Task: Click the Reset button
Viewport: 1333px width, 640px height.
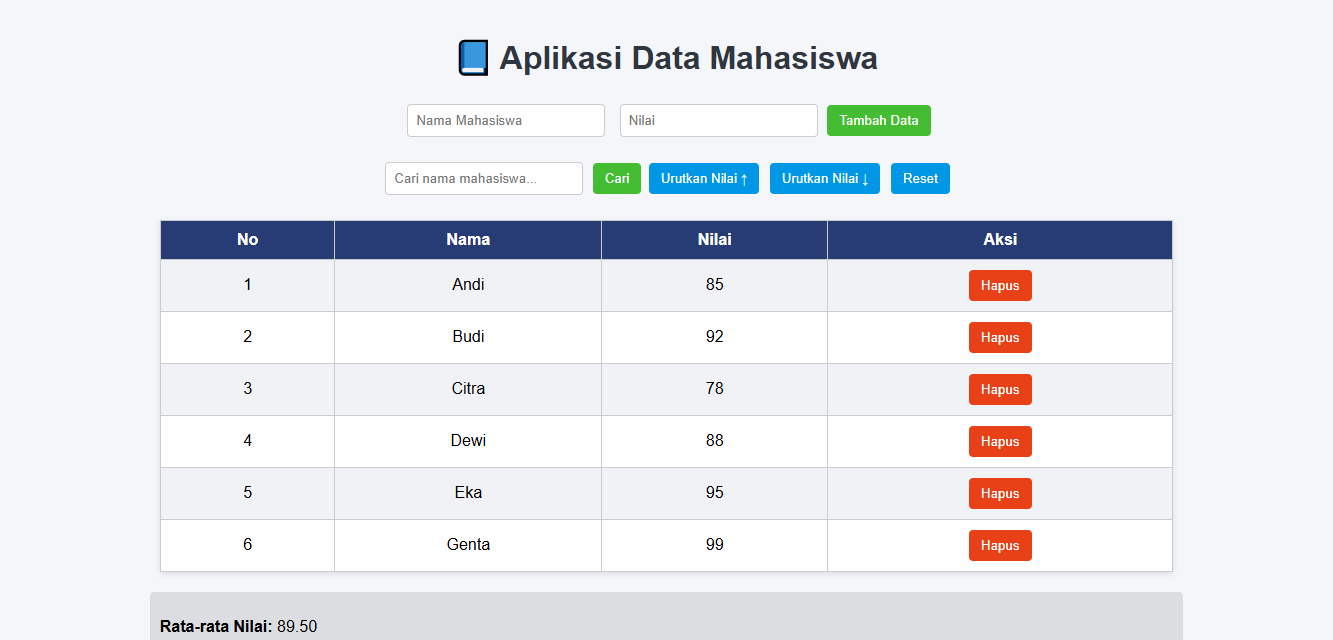Action: pos(919,178)
